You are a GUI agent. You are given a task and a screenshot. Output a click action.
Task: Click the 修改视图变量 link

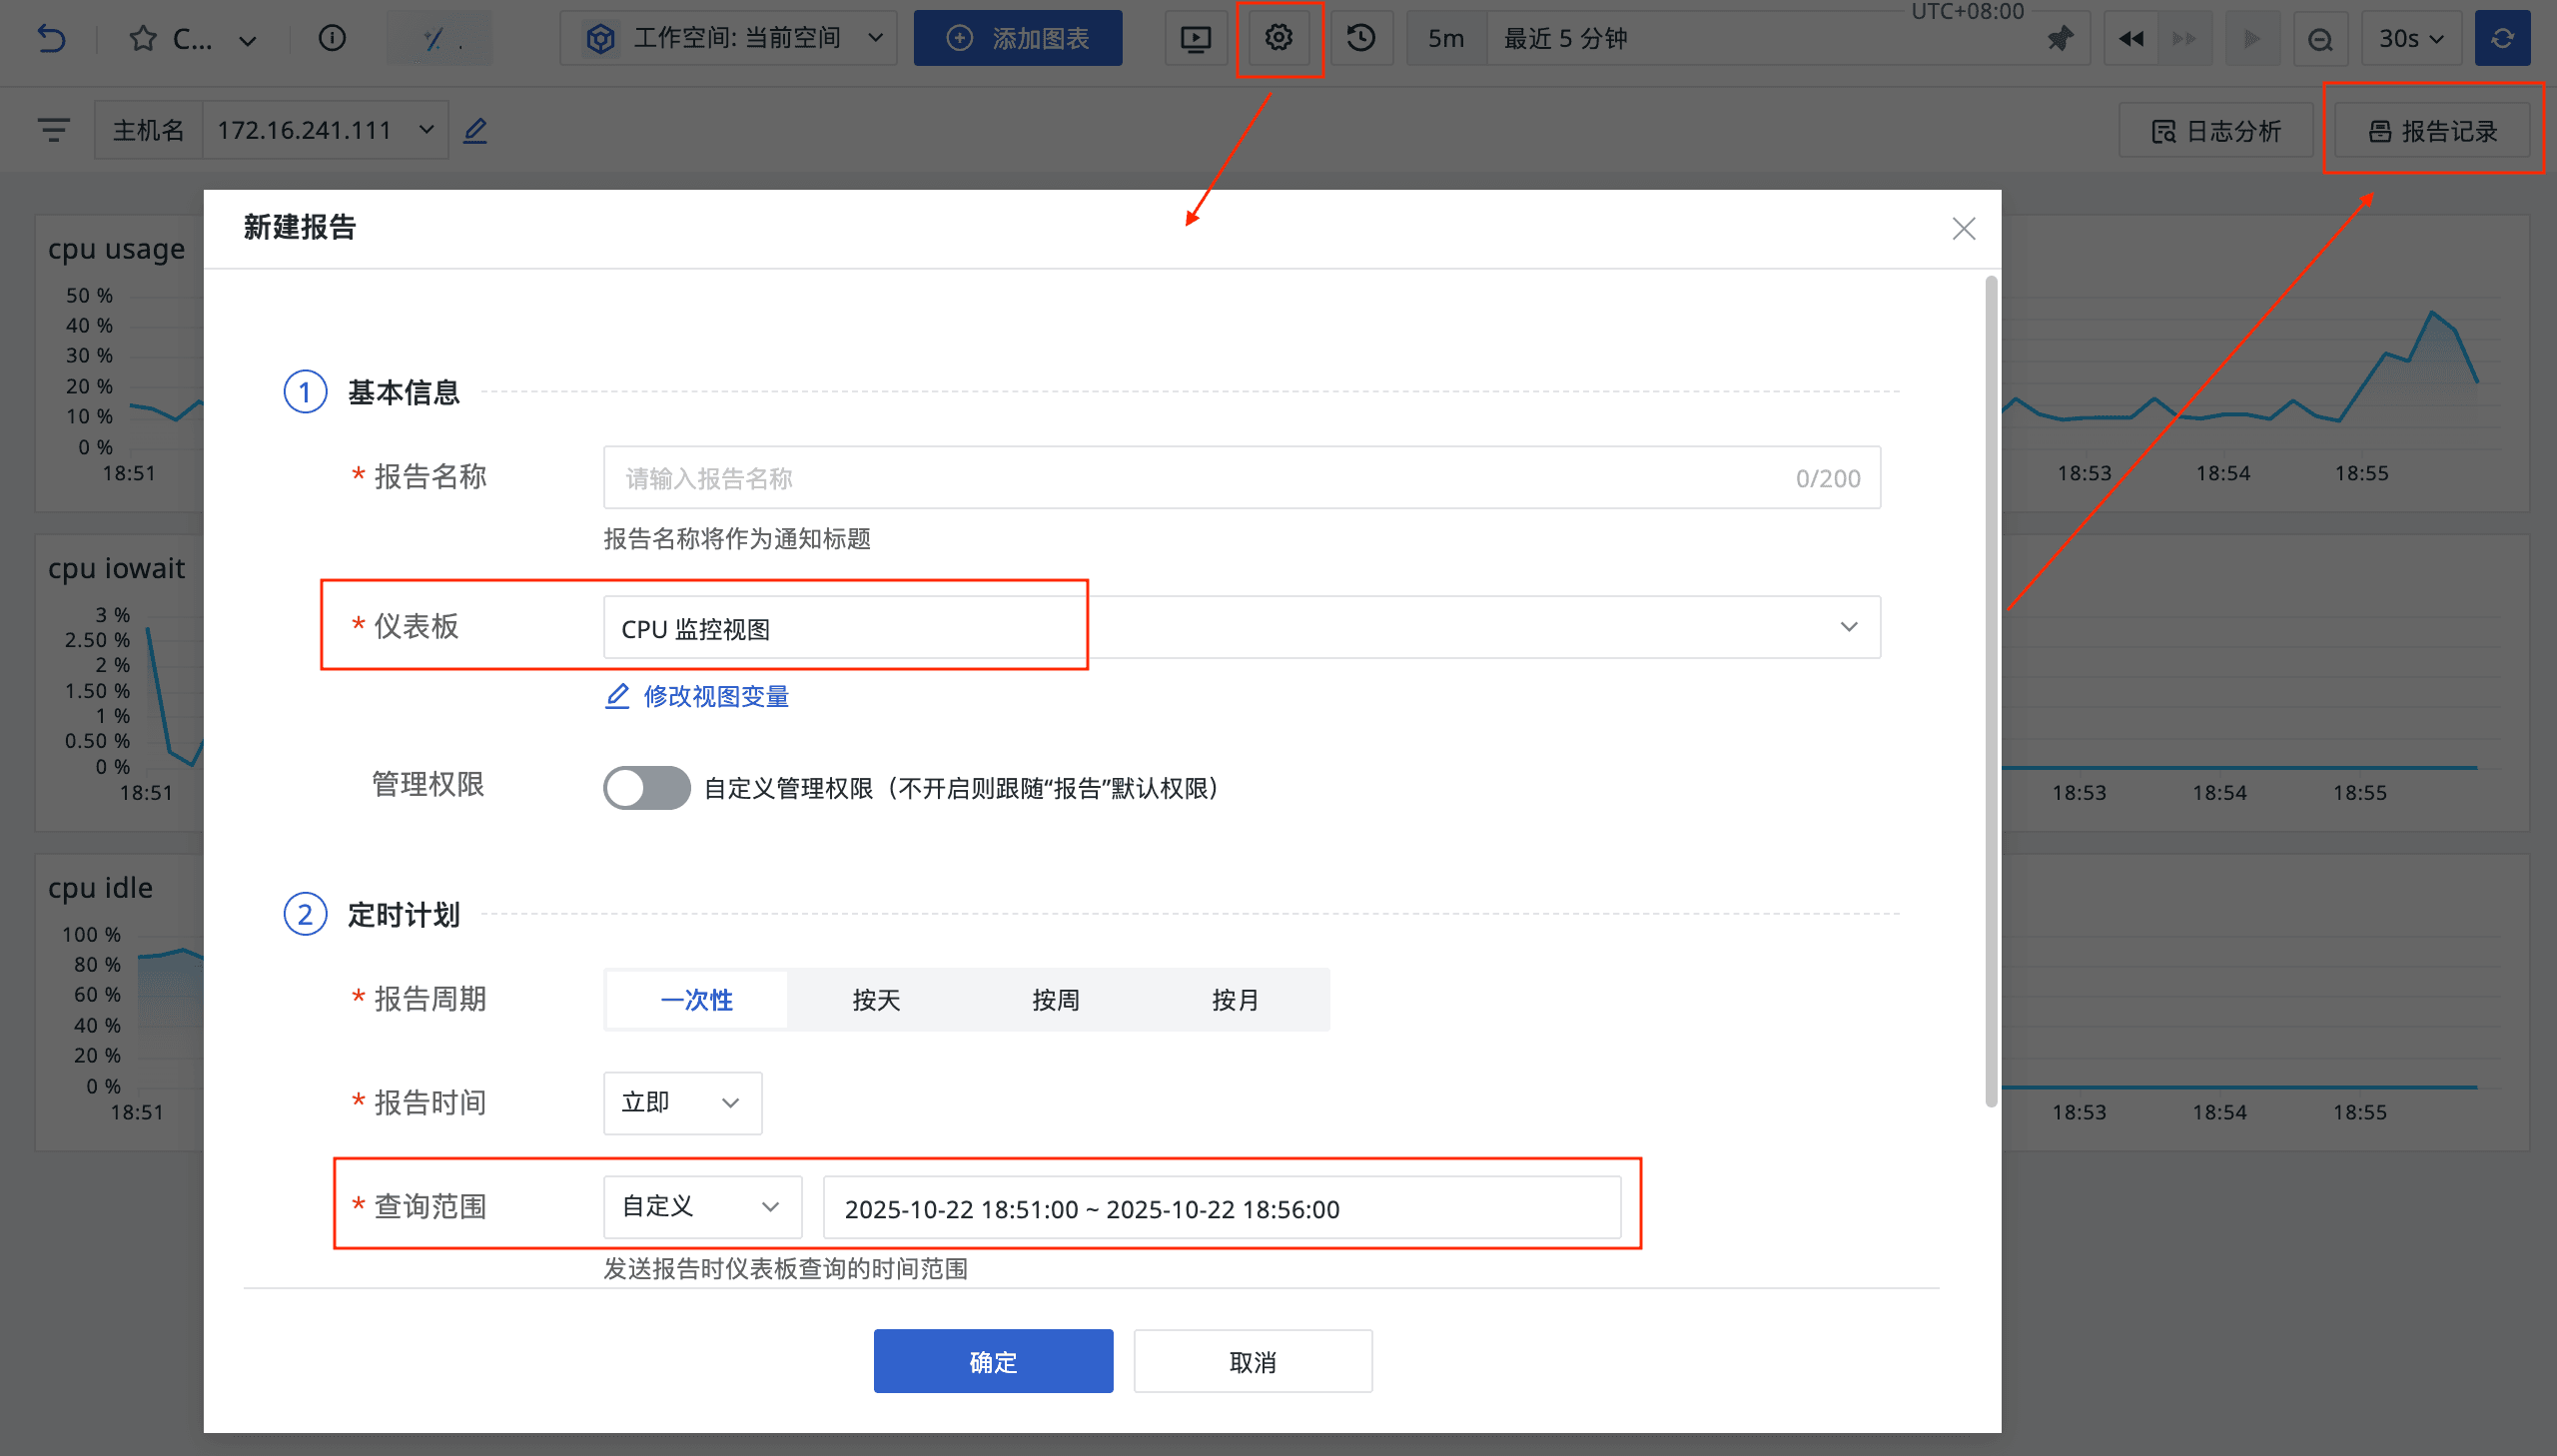(x=715, y=696)
